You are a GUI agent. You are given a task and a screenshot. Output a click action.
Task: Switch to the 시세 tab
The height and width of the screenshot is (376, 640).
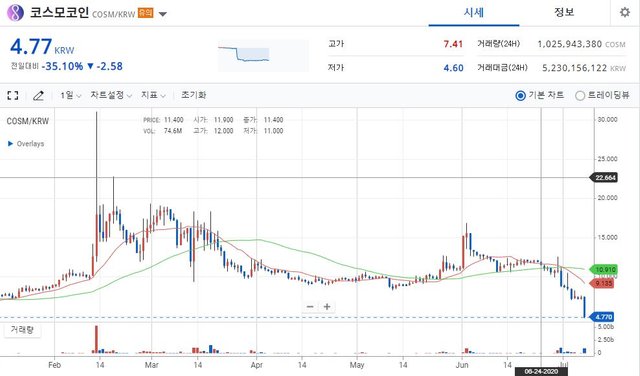point(474,13)
